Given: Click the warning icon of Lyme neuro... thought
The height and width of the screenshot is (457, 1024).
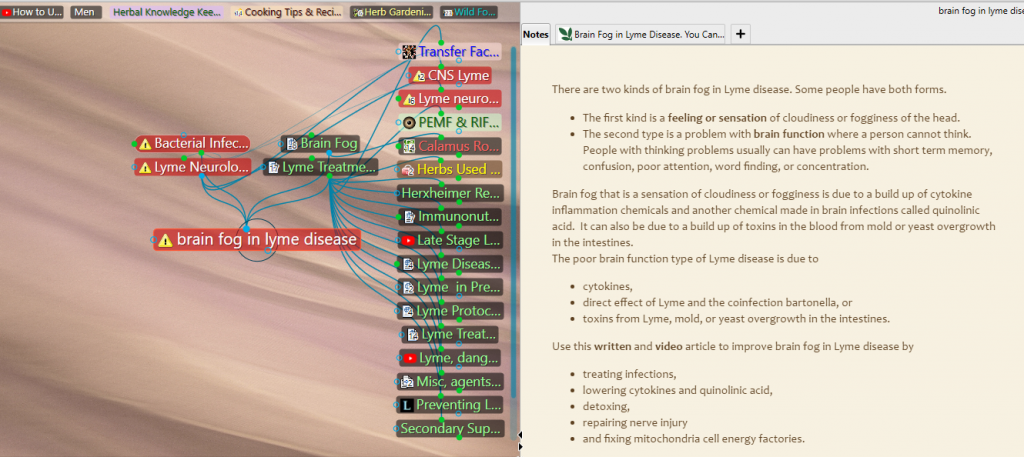Looking at the screenshot, I should click(x=409, y=99).
